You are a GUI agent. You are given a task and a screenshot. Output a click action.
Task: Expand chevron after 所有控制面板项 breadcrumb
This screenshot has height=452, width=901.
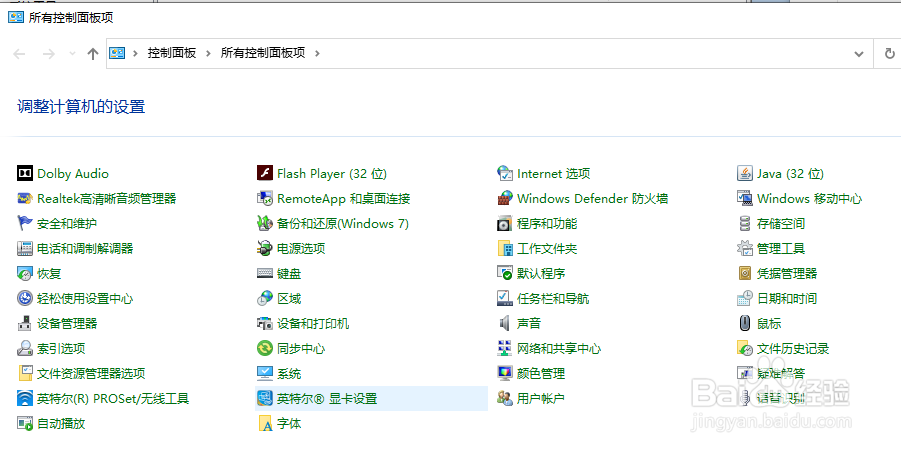(317, 53)
